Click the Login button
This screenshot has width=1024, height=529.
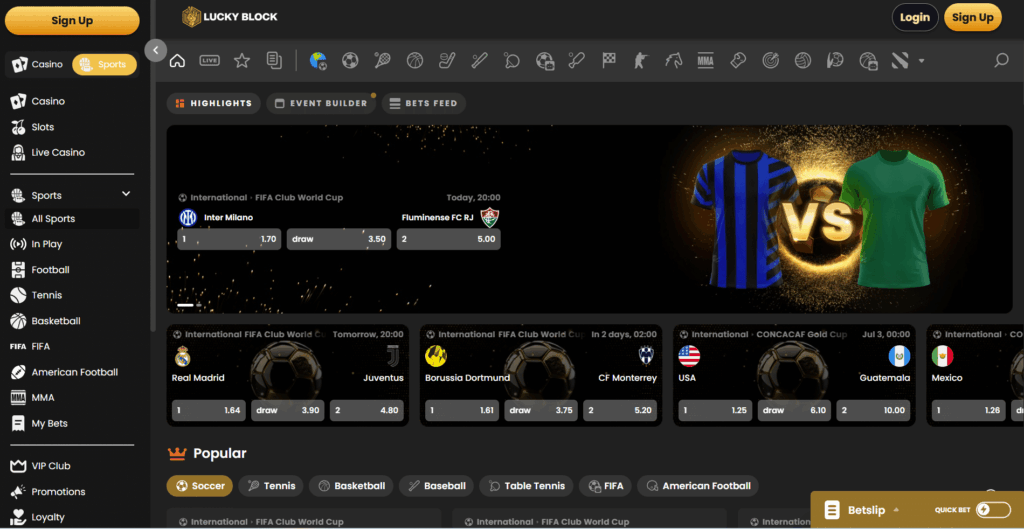click(x=915, y=18)
